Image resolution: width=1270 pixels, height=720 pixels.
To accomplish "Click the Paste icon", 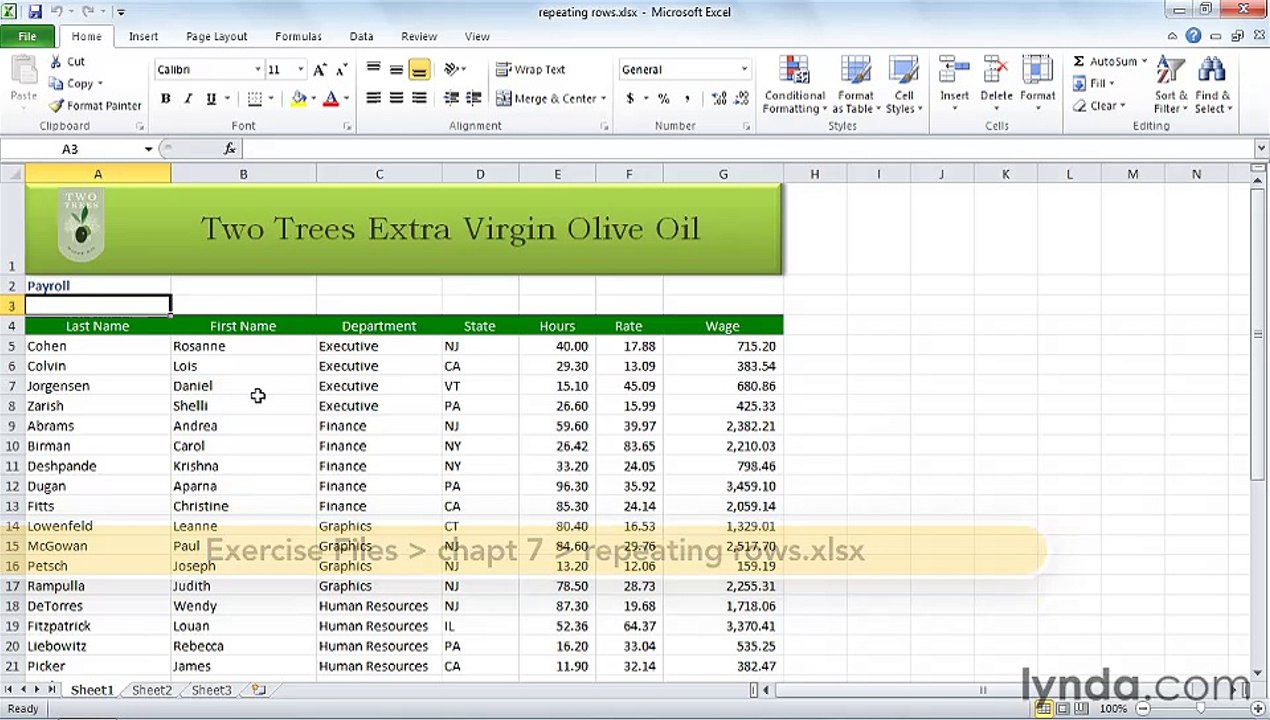I will tap(23, 72).
